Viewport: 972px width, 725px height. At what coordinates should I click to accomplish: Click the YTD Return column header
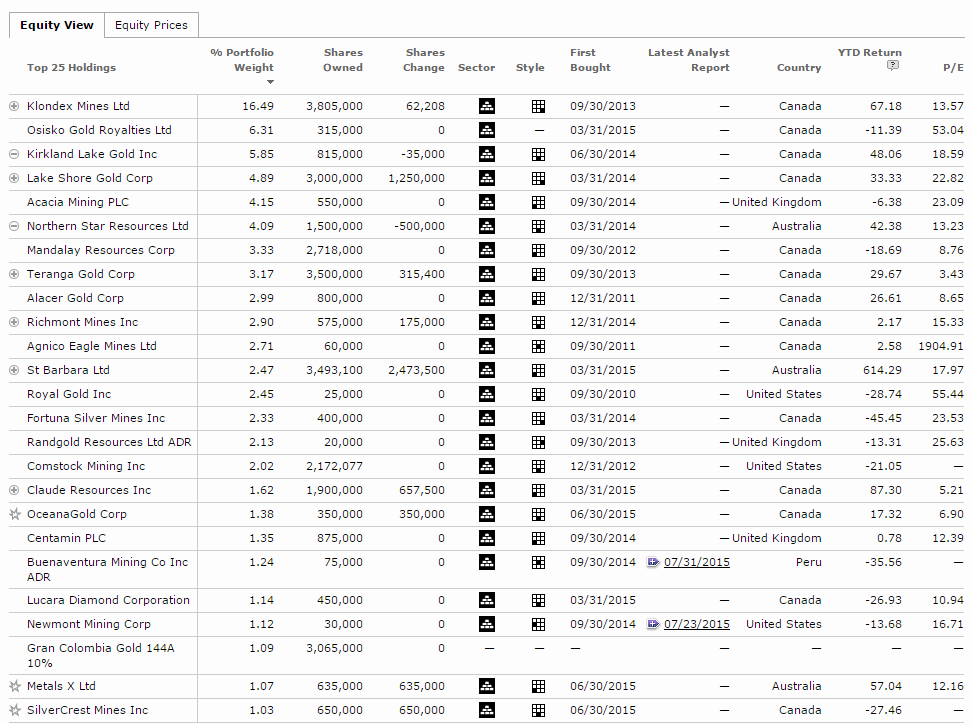pyautogui.click(x=870, y=53)
